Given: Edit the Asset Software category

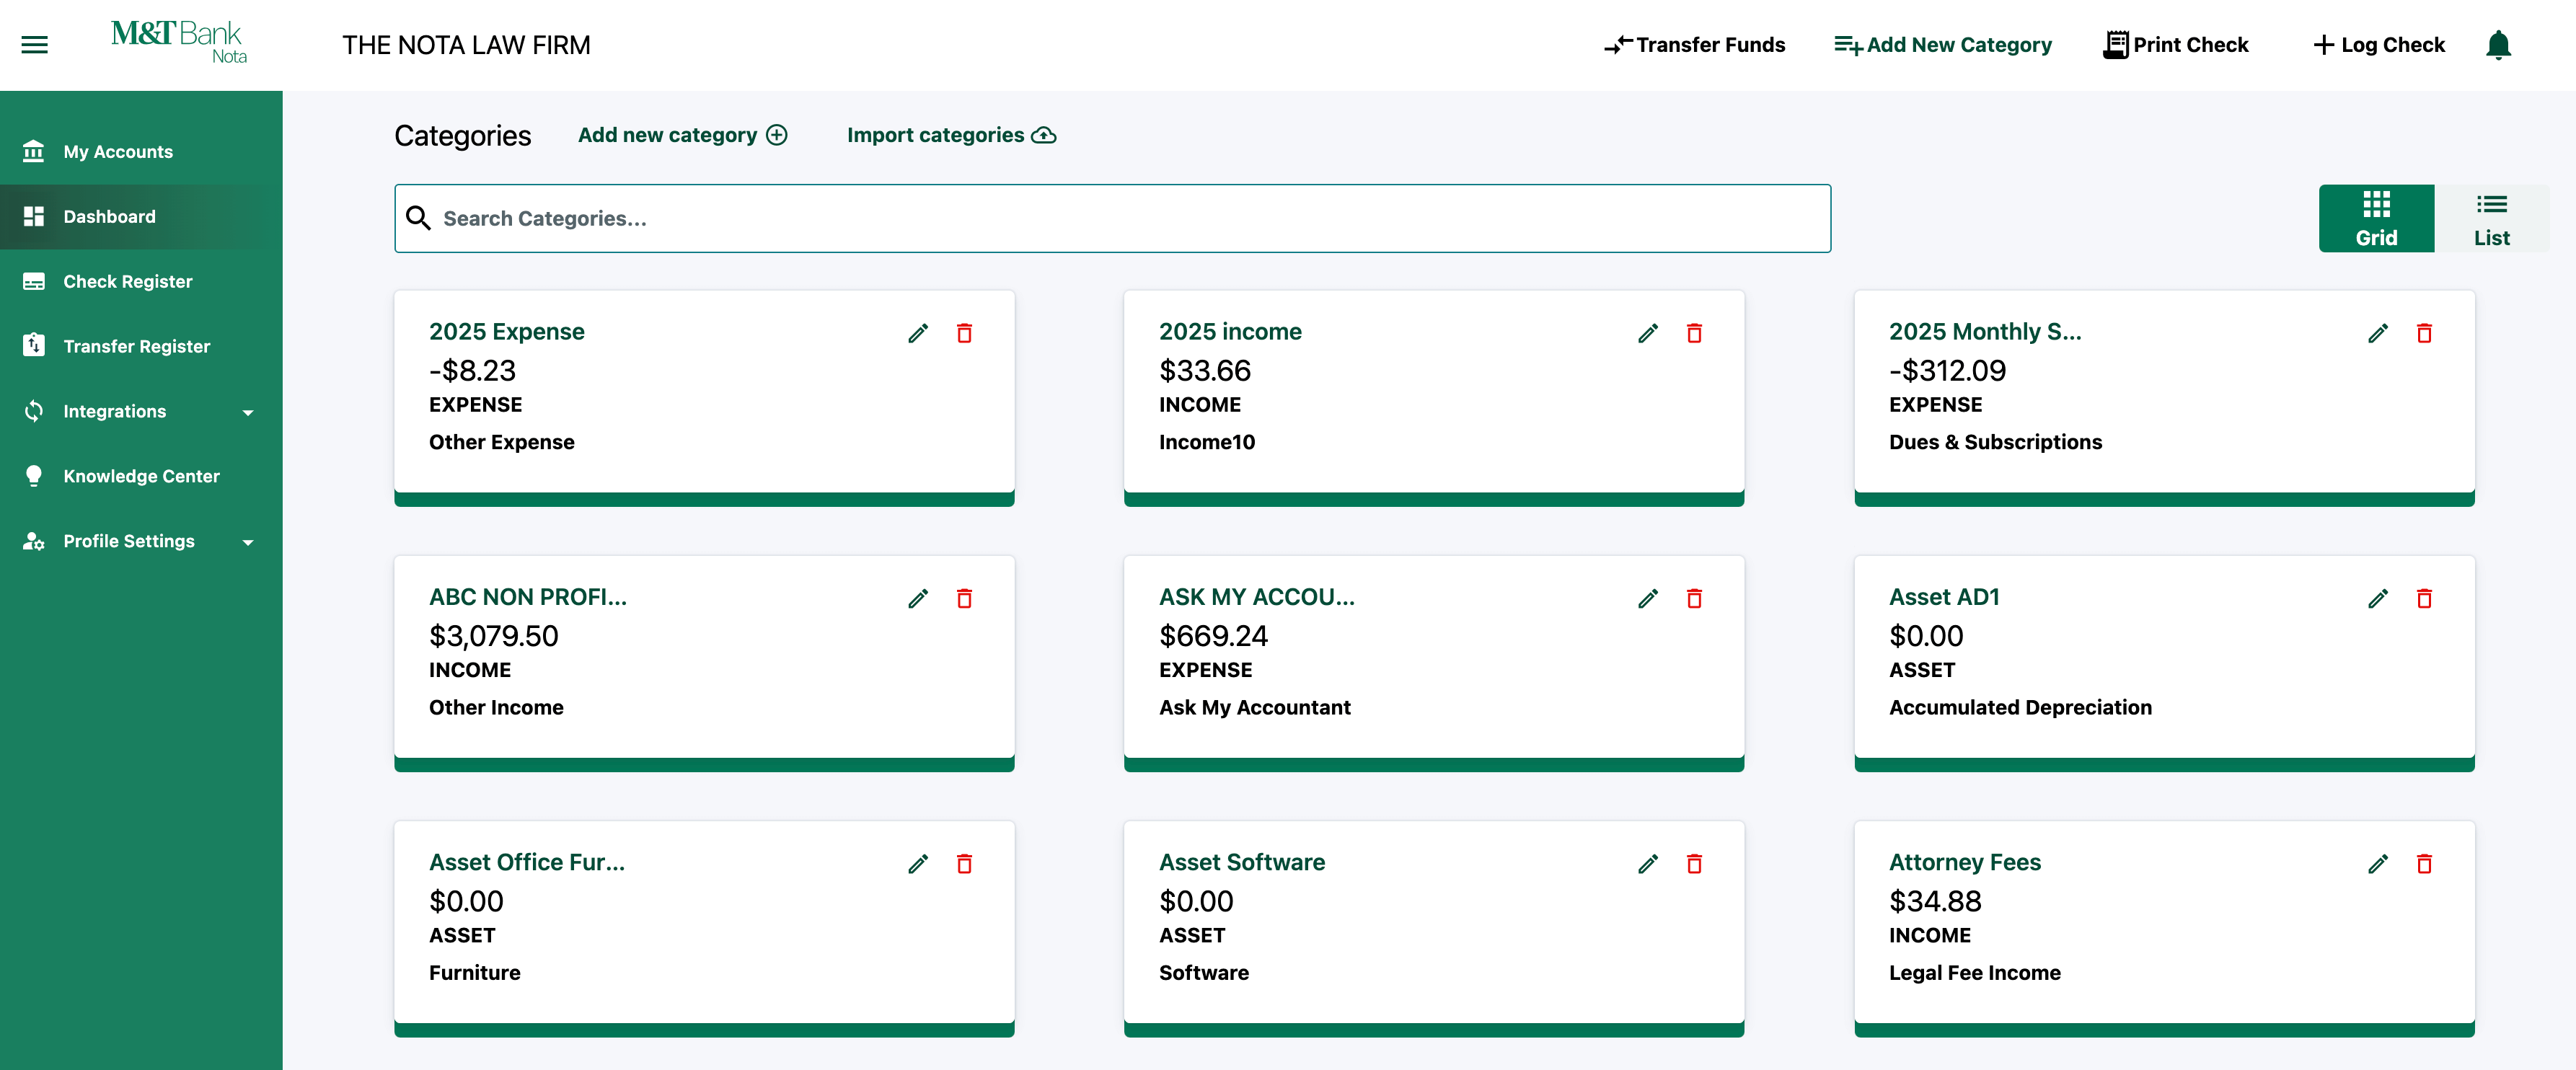Looking at the screenshot, I should (x=1648, y=863).
